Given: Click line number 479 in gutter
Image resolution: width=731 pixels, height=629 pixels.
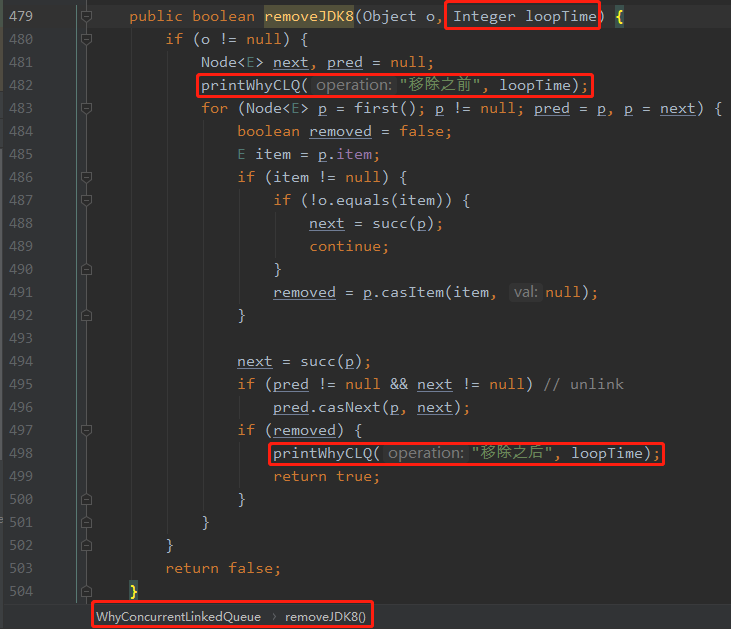Looking at the screenshot, I should coord(21,16).
